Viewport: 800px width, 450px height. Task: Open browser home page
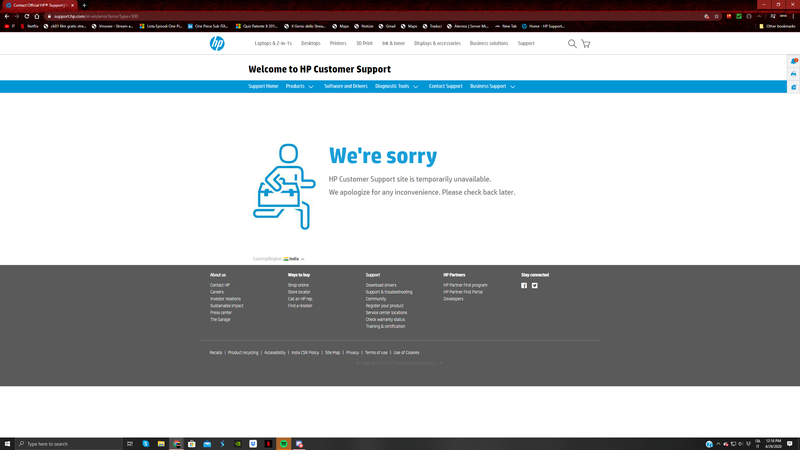(x=37, y=16)
